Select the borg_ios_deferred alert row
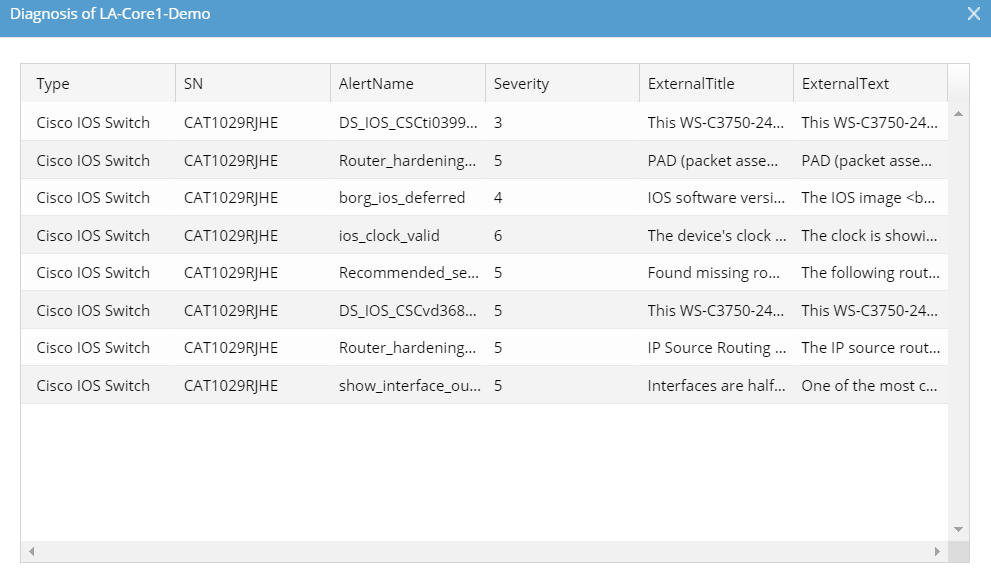Viewport: 991px width, 575px height. (x=402, y=198)
